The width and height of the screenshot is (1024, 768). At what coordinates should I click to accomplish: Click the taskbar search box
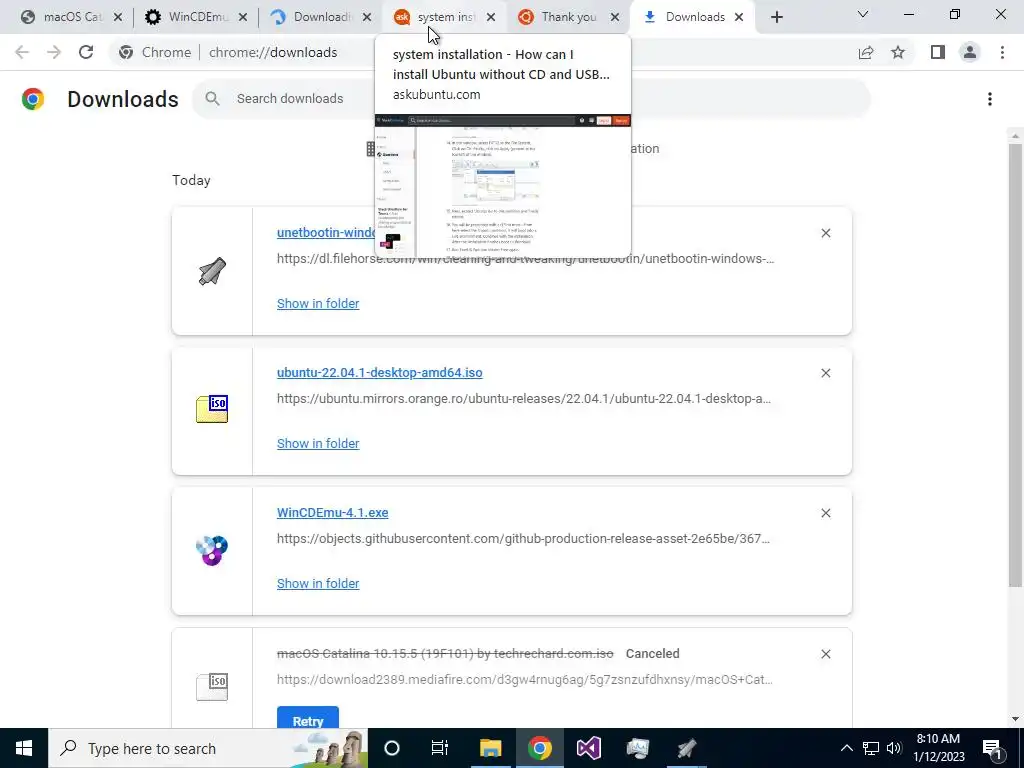click(x=208, y=748)
